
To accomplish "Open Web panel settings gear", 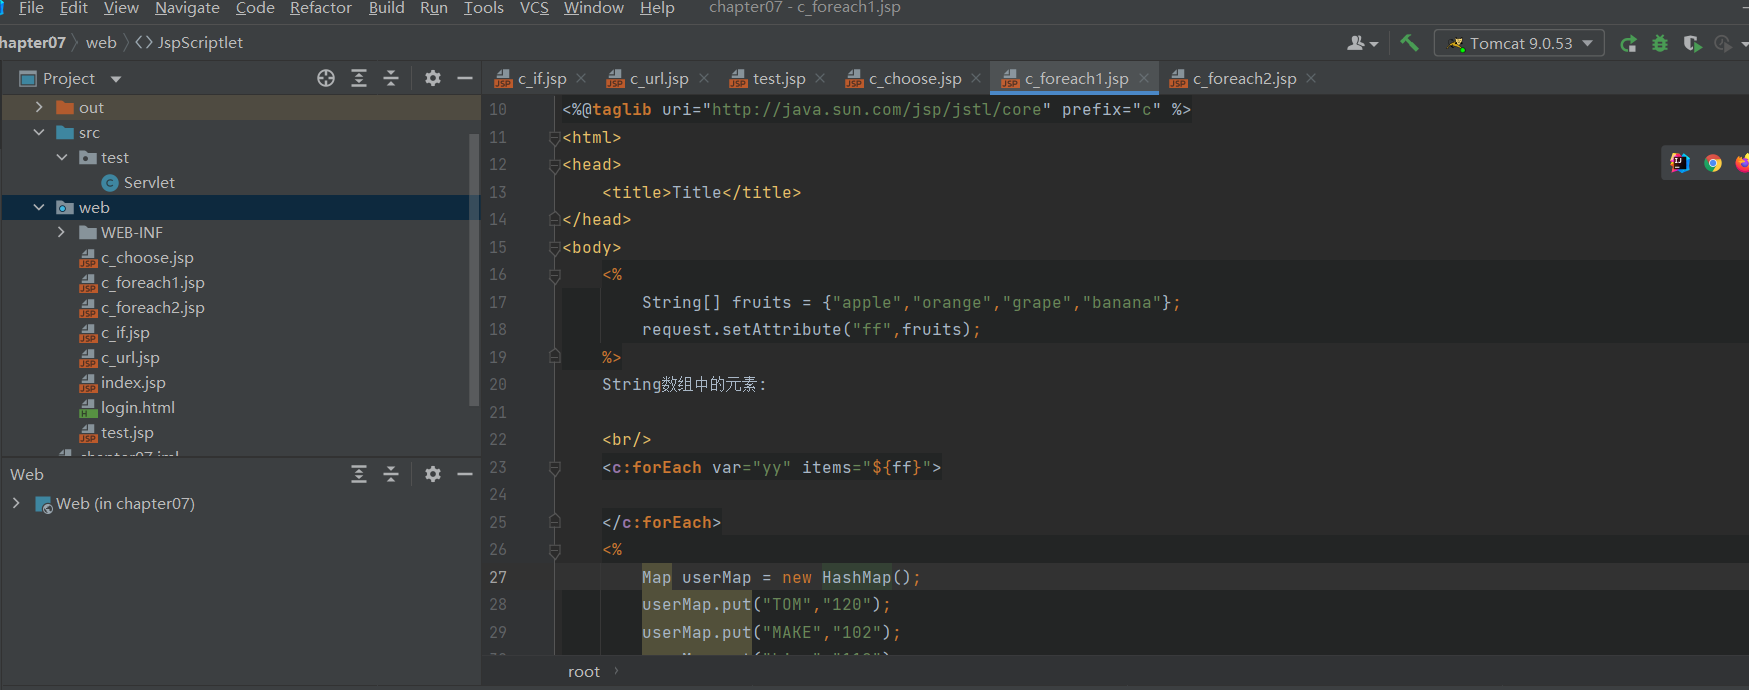I will [x=433, y=474].
